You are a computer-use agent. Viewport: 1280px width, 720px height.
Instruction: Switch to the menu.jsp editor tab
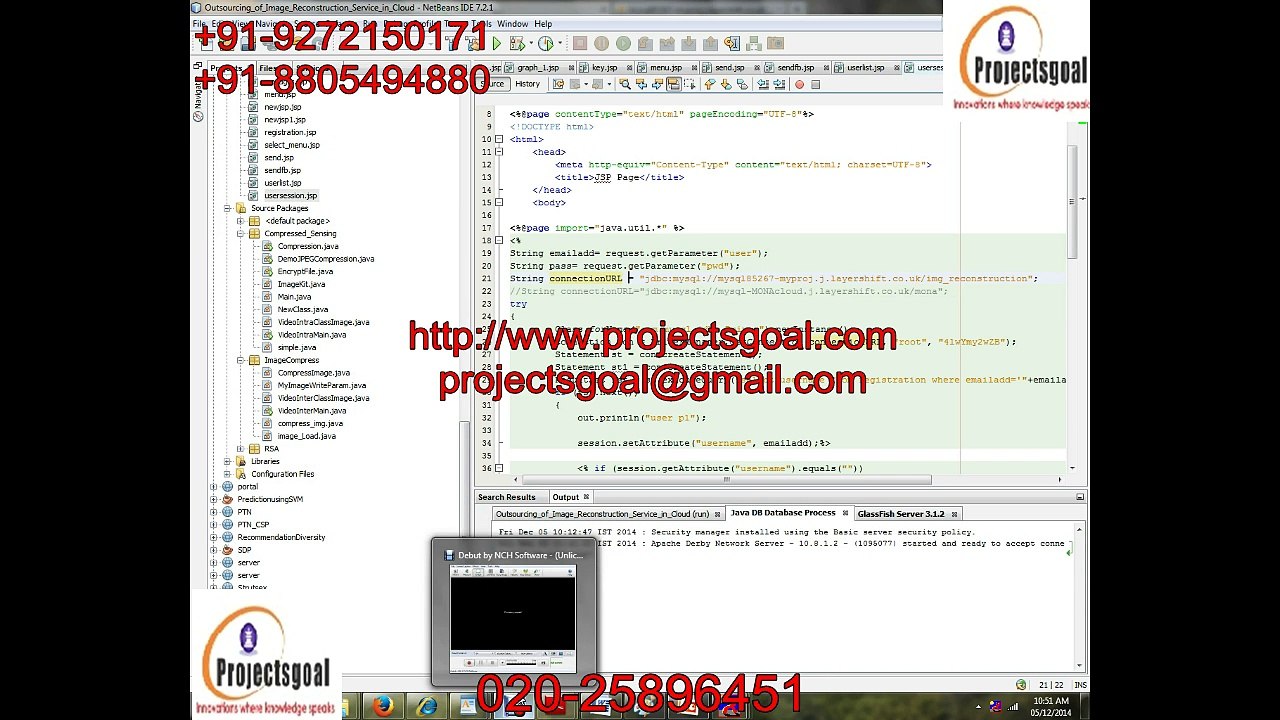[665, 68]
